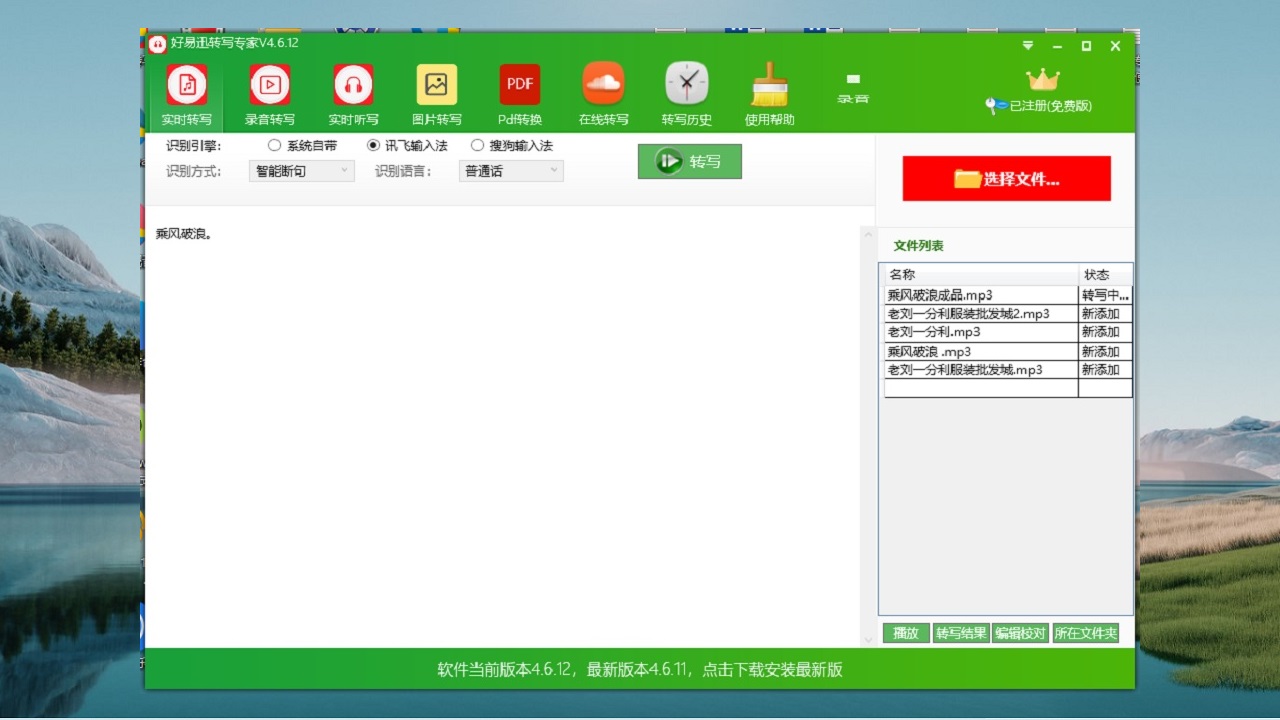Click the 转写中 status cell

click(x=1105, y=295)
